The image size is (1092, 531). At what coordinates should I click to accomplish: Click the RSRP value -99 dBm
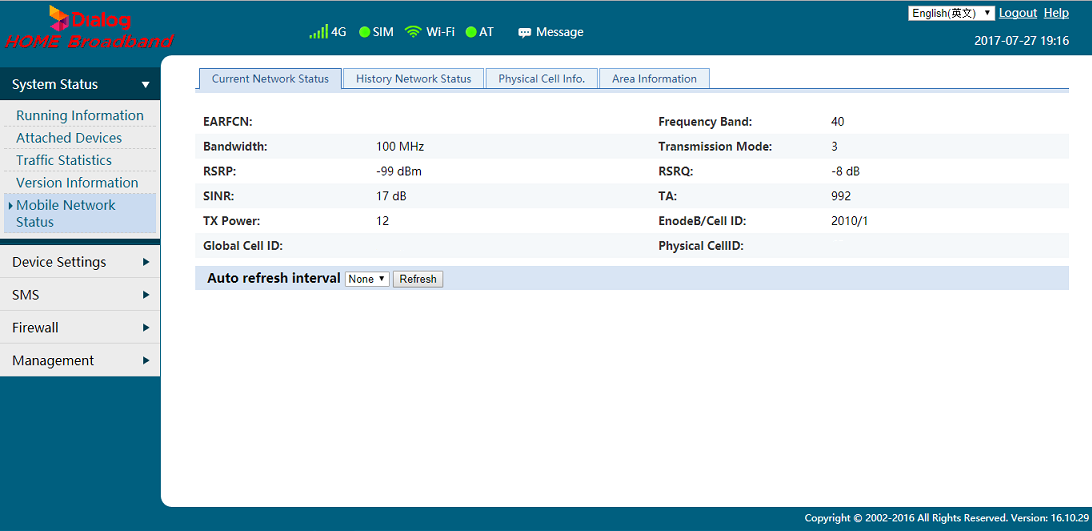point(399,171)
